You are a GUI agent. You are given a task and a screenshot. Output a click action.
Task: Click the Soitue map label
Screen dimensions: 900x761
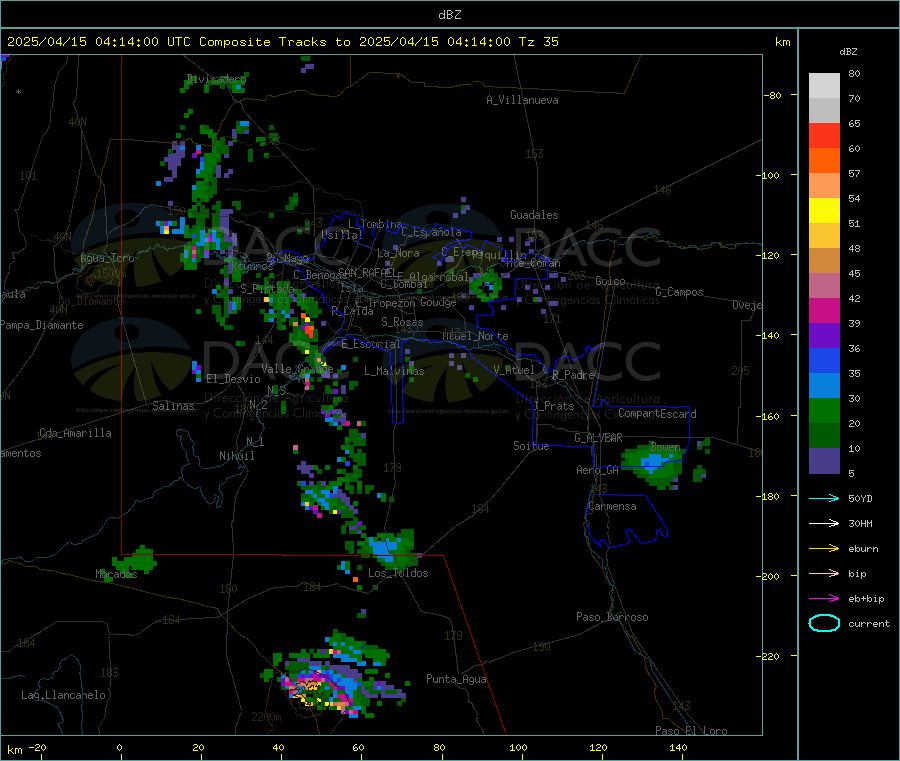pyautogui.click(x=532, y=446)
